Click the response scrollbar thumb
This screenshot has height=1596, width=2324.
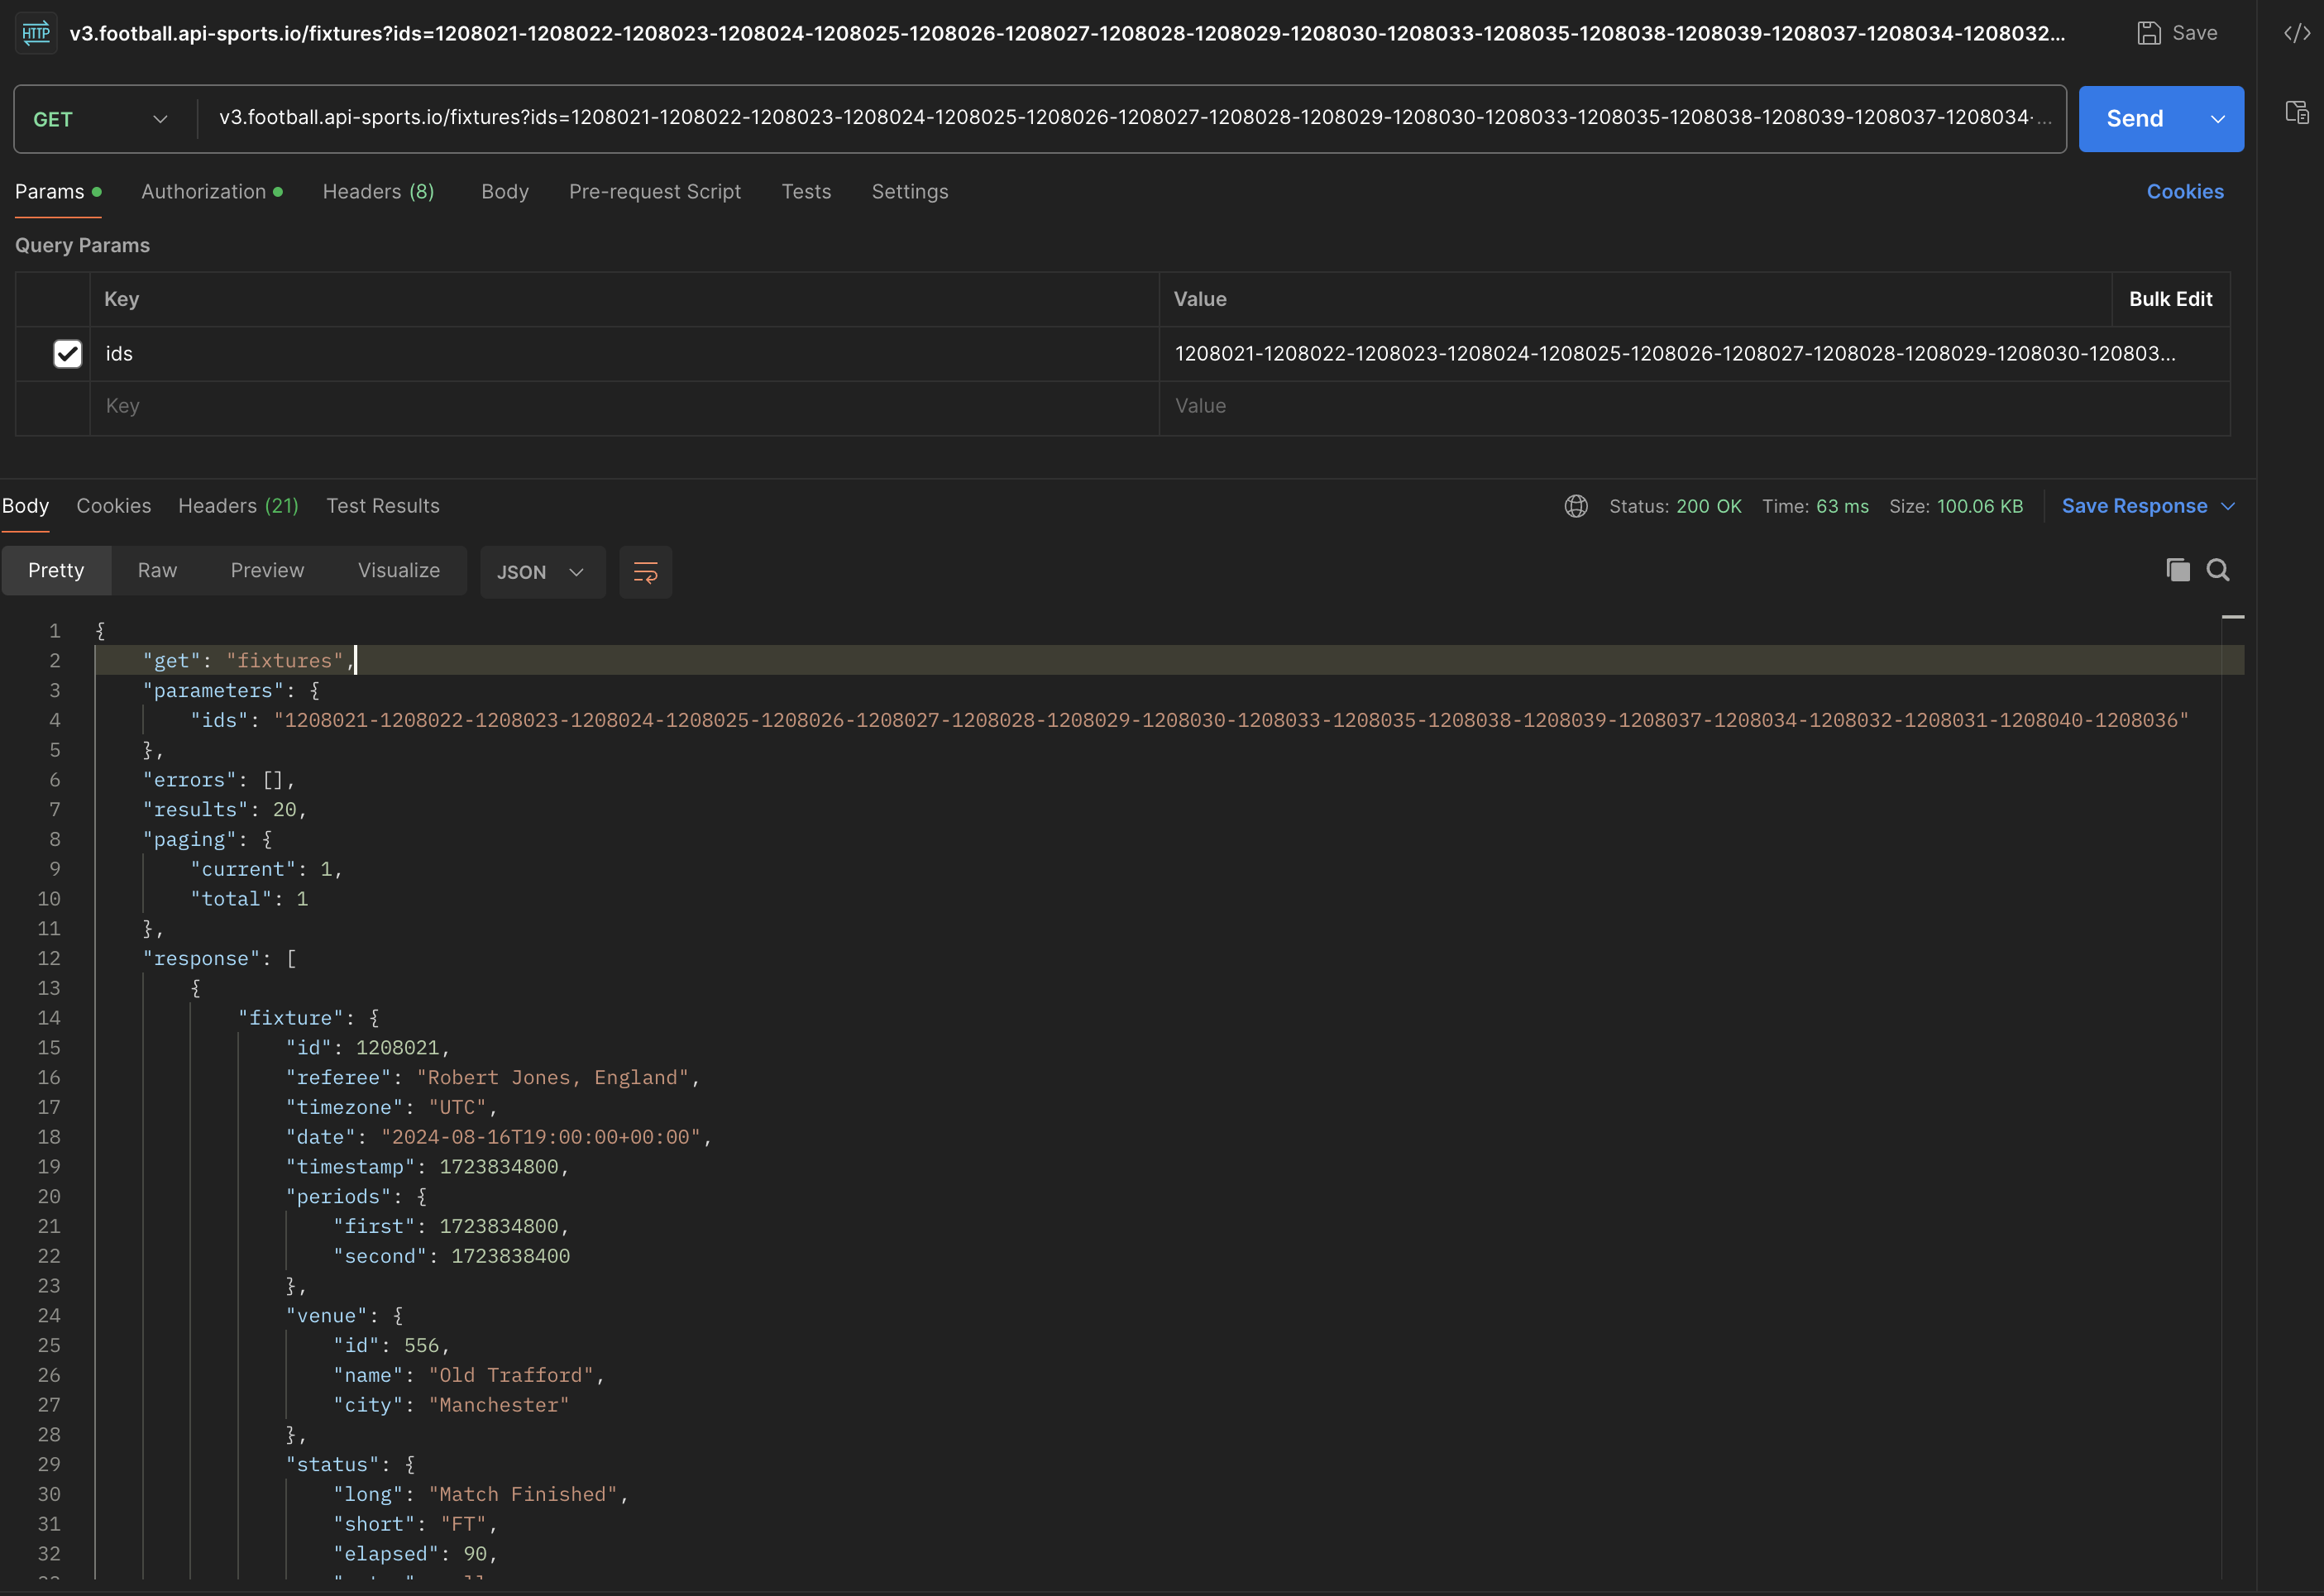tap(2233, 617)
